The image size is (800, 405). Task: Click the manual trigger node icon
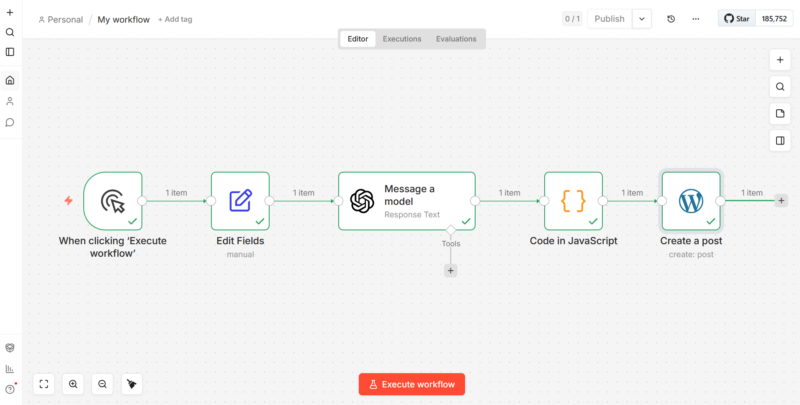pyautogui.click(x=113, y=201)
